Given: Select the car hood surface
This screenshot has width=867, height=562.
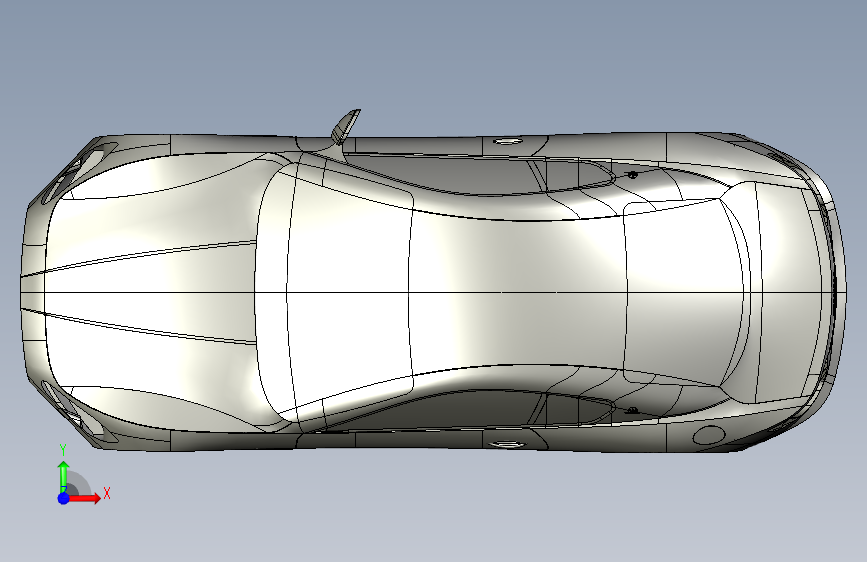Looking at the screenshot, I should 149,292.
